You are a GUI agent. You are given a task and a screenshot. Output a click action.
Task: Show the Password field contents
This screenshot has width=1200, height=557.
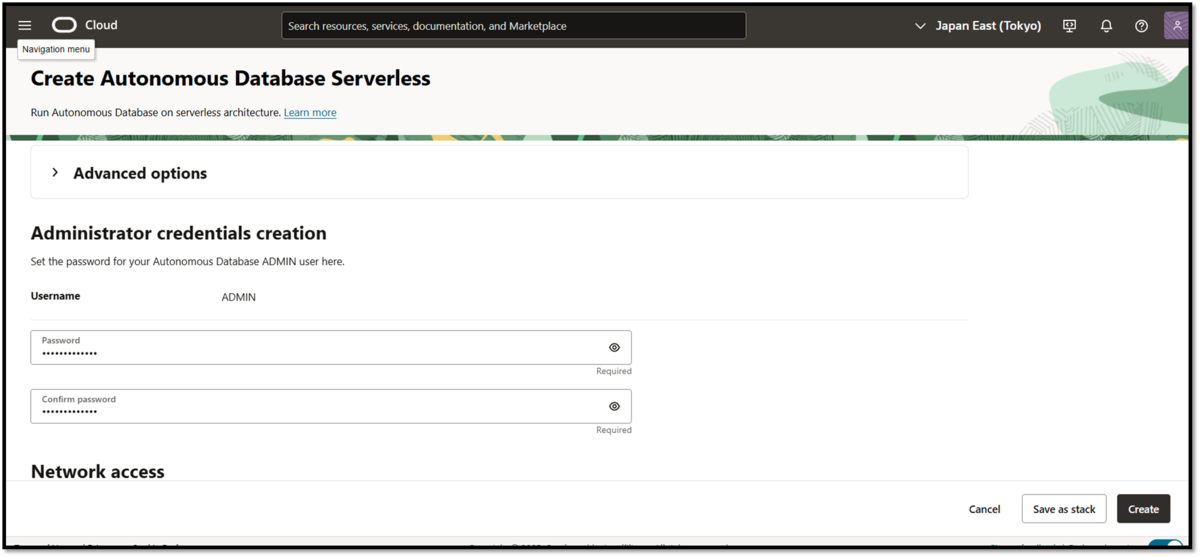pos(614,348)
